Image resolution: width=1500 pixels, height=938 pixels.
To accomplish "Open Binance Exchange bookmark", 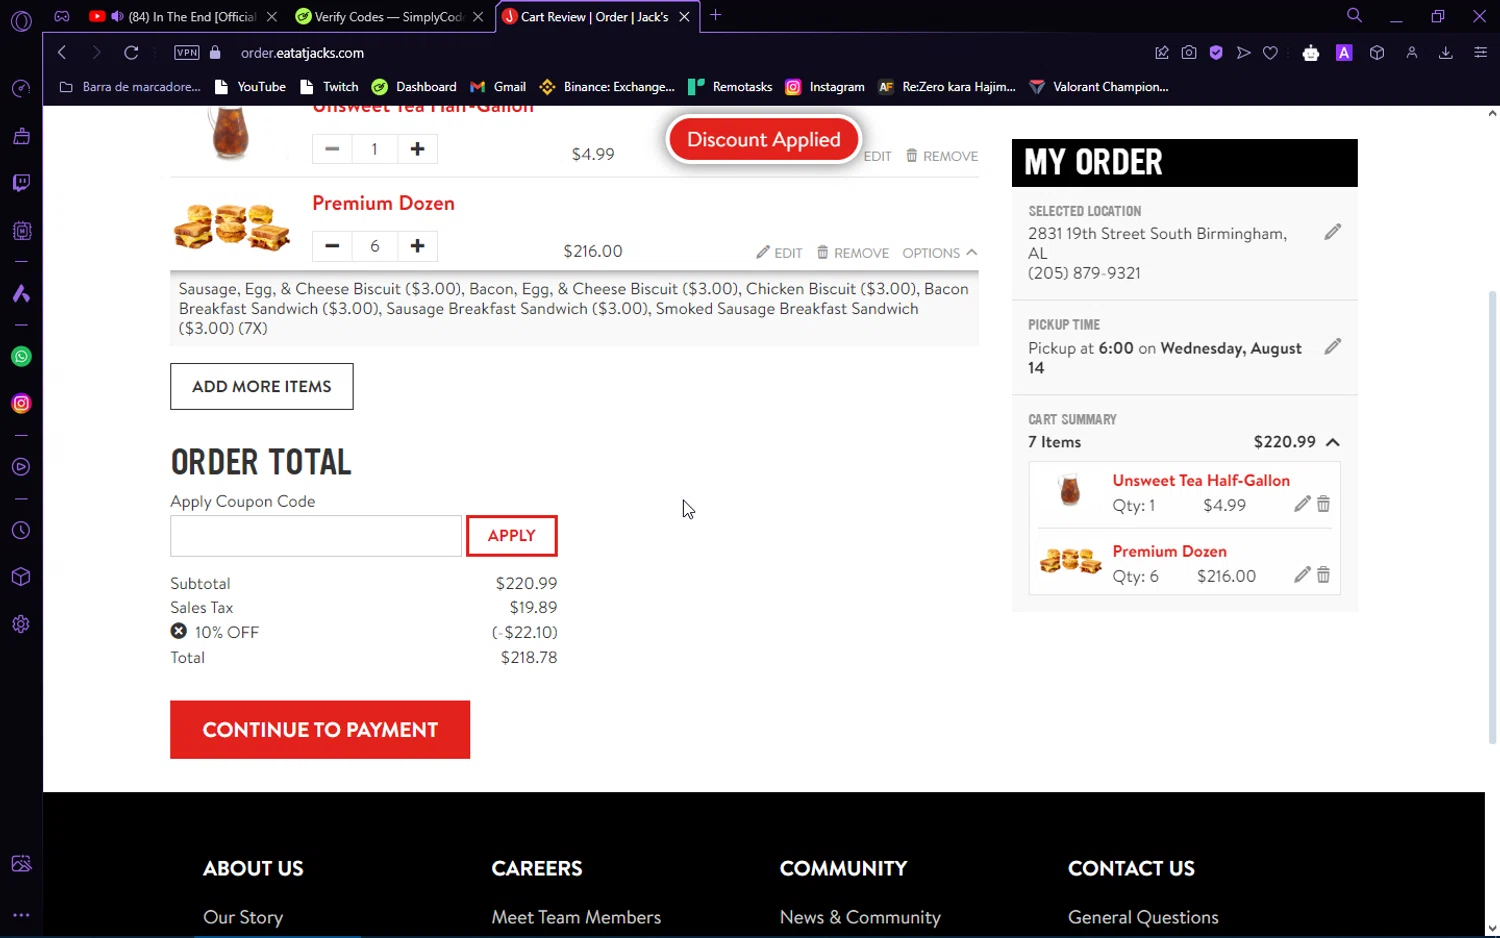I will click(x=607, y=87).
